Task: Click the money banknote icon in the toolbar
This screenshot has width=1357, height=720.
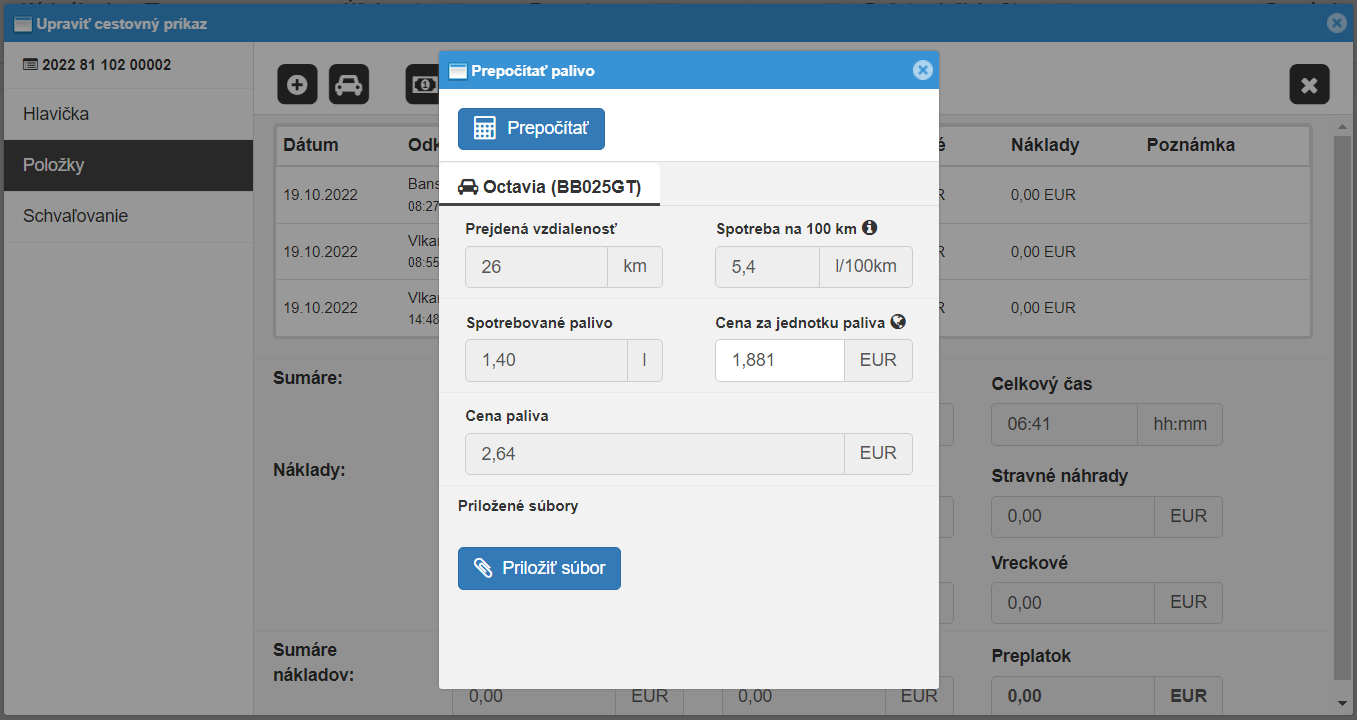Action: pos(423,85)
